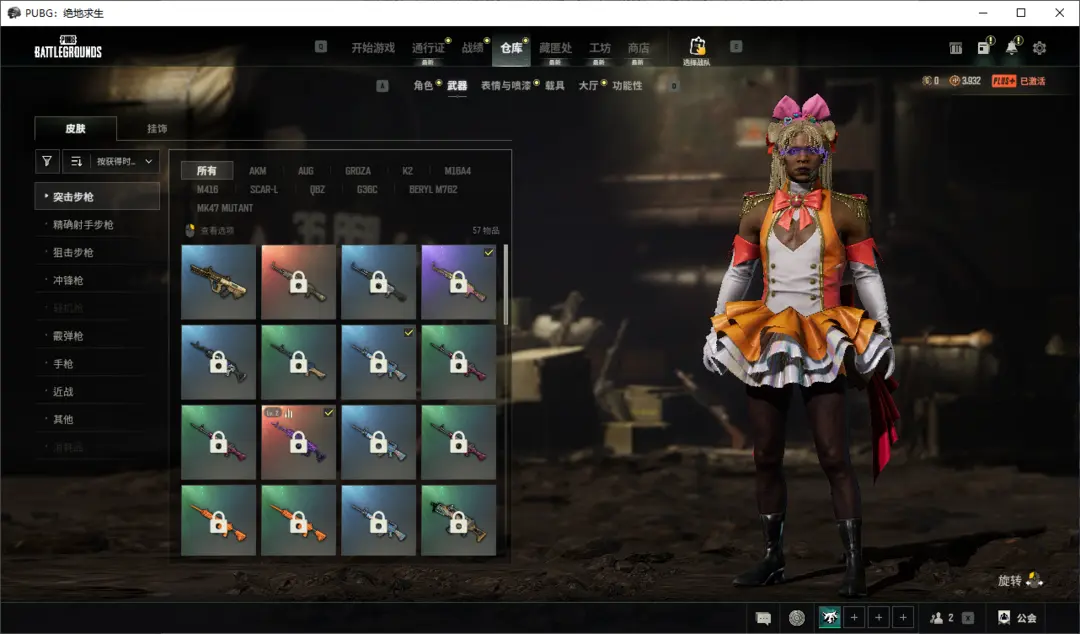The width and height of the screenshot is (1080, 634).
Task: Click the 旋转 rotate character control
Action: [1020, 580]
